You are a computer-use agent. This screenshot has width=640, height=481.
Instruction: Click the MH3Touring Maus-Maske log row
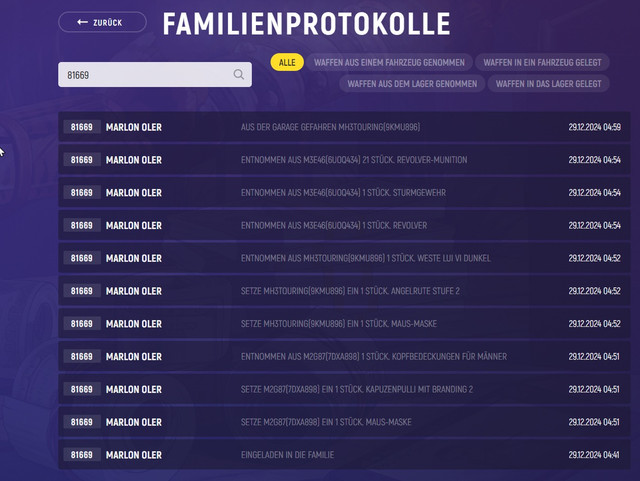point(344,323)
